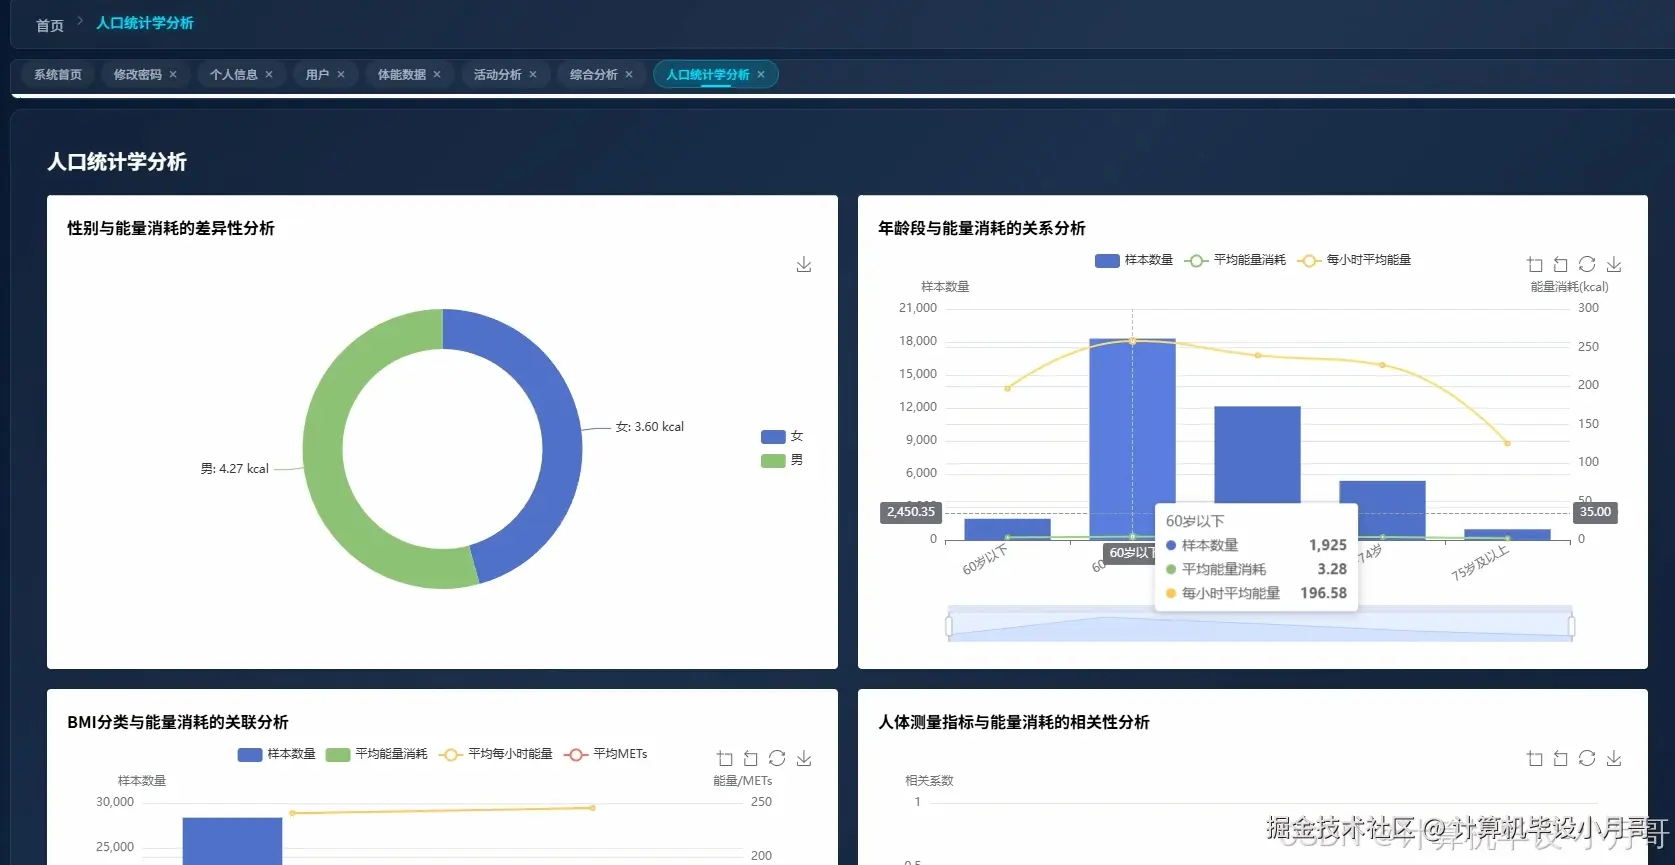Click 年龄段与能量消耗的关系分析 card title

982,228
